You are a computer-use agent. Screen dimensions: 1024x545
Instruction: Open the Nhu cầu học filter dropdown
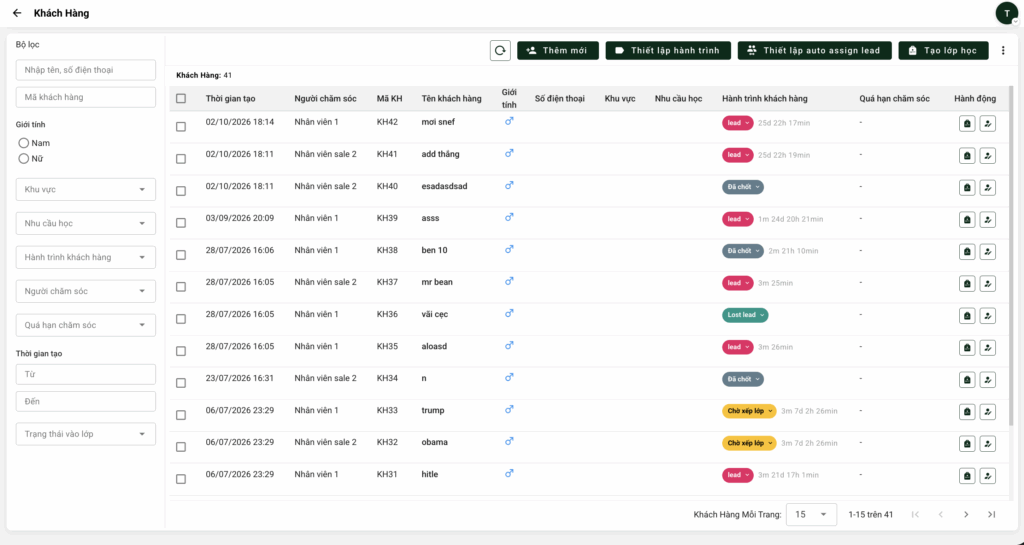click(86, 223)
